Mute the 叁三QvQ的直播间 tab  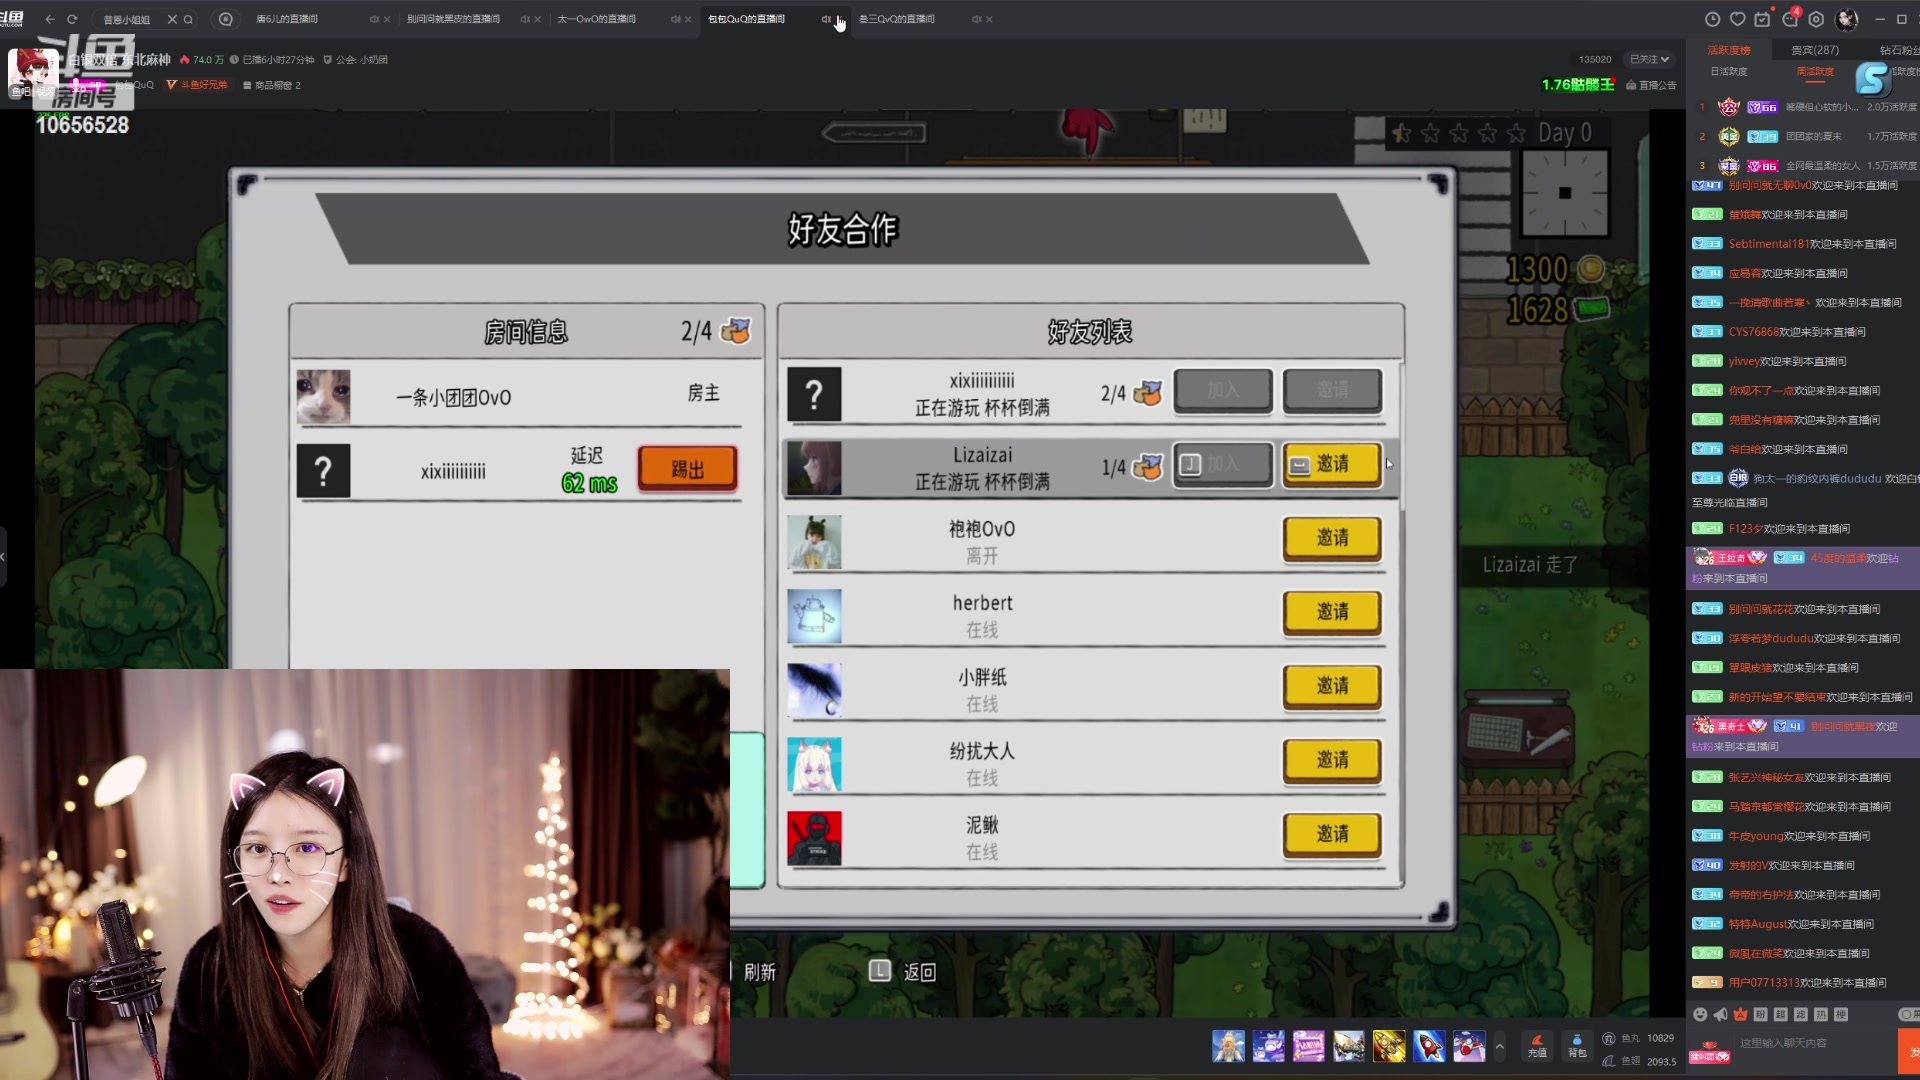coord(976,19)
